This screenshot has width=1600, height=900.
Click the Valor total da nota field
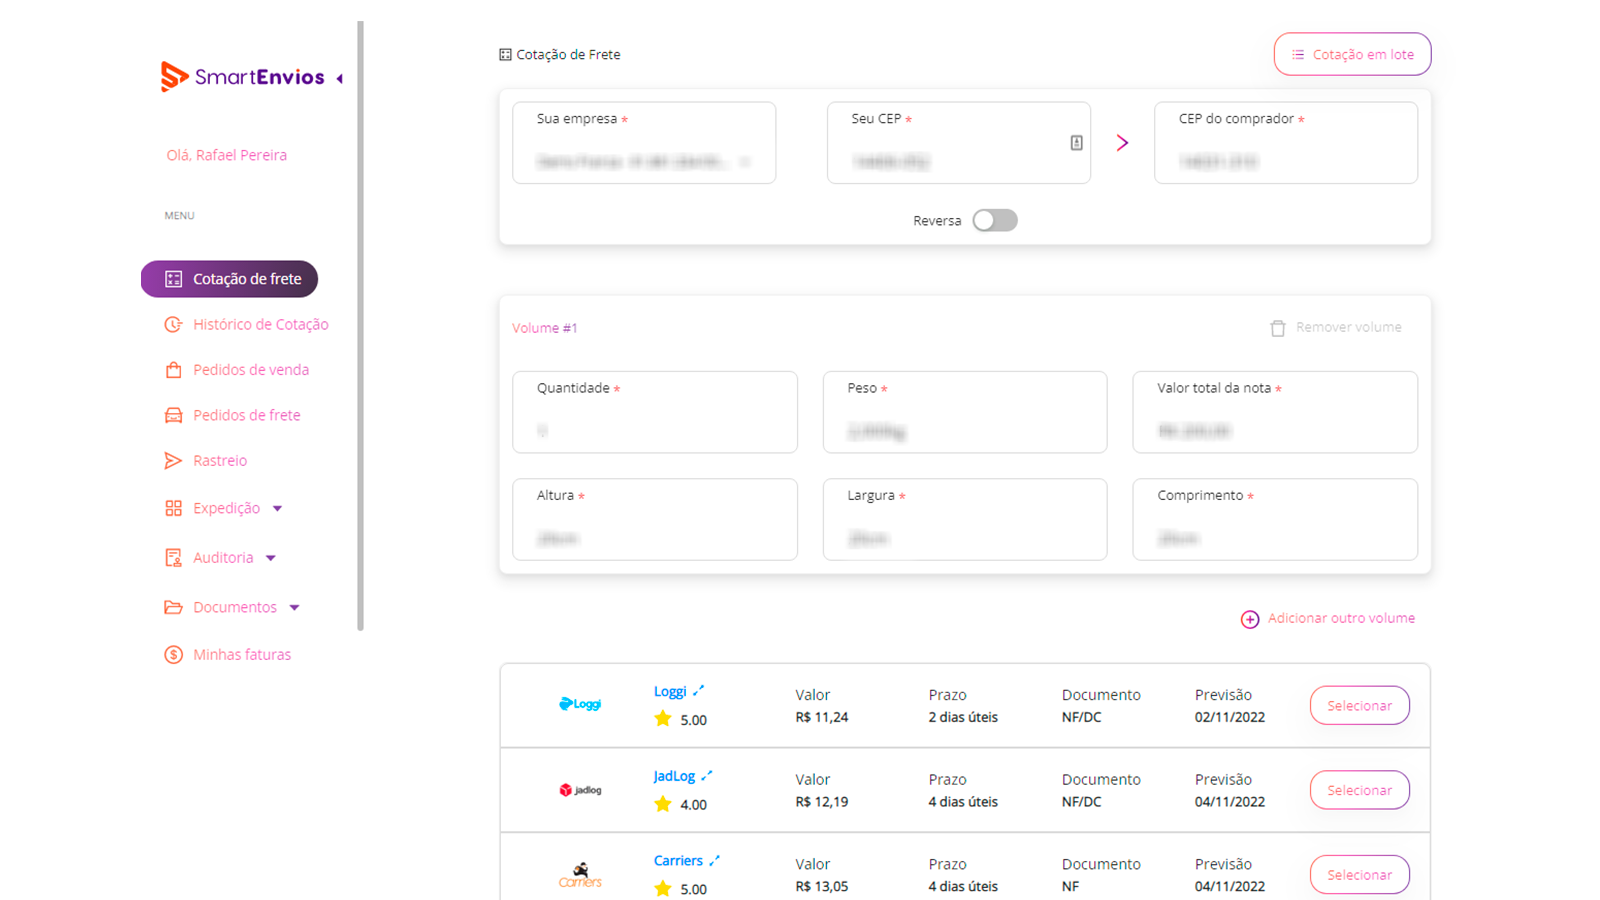[1275, 412]
